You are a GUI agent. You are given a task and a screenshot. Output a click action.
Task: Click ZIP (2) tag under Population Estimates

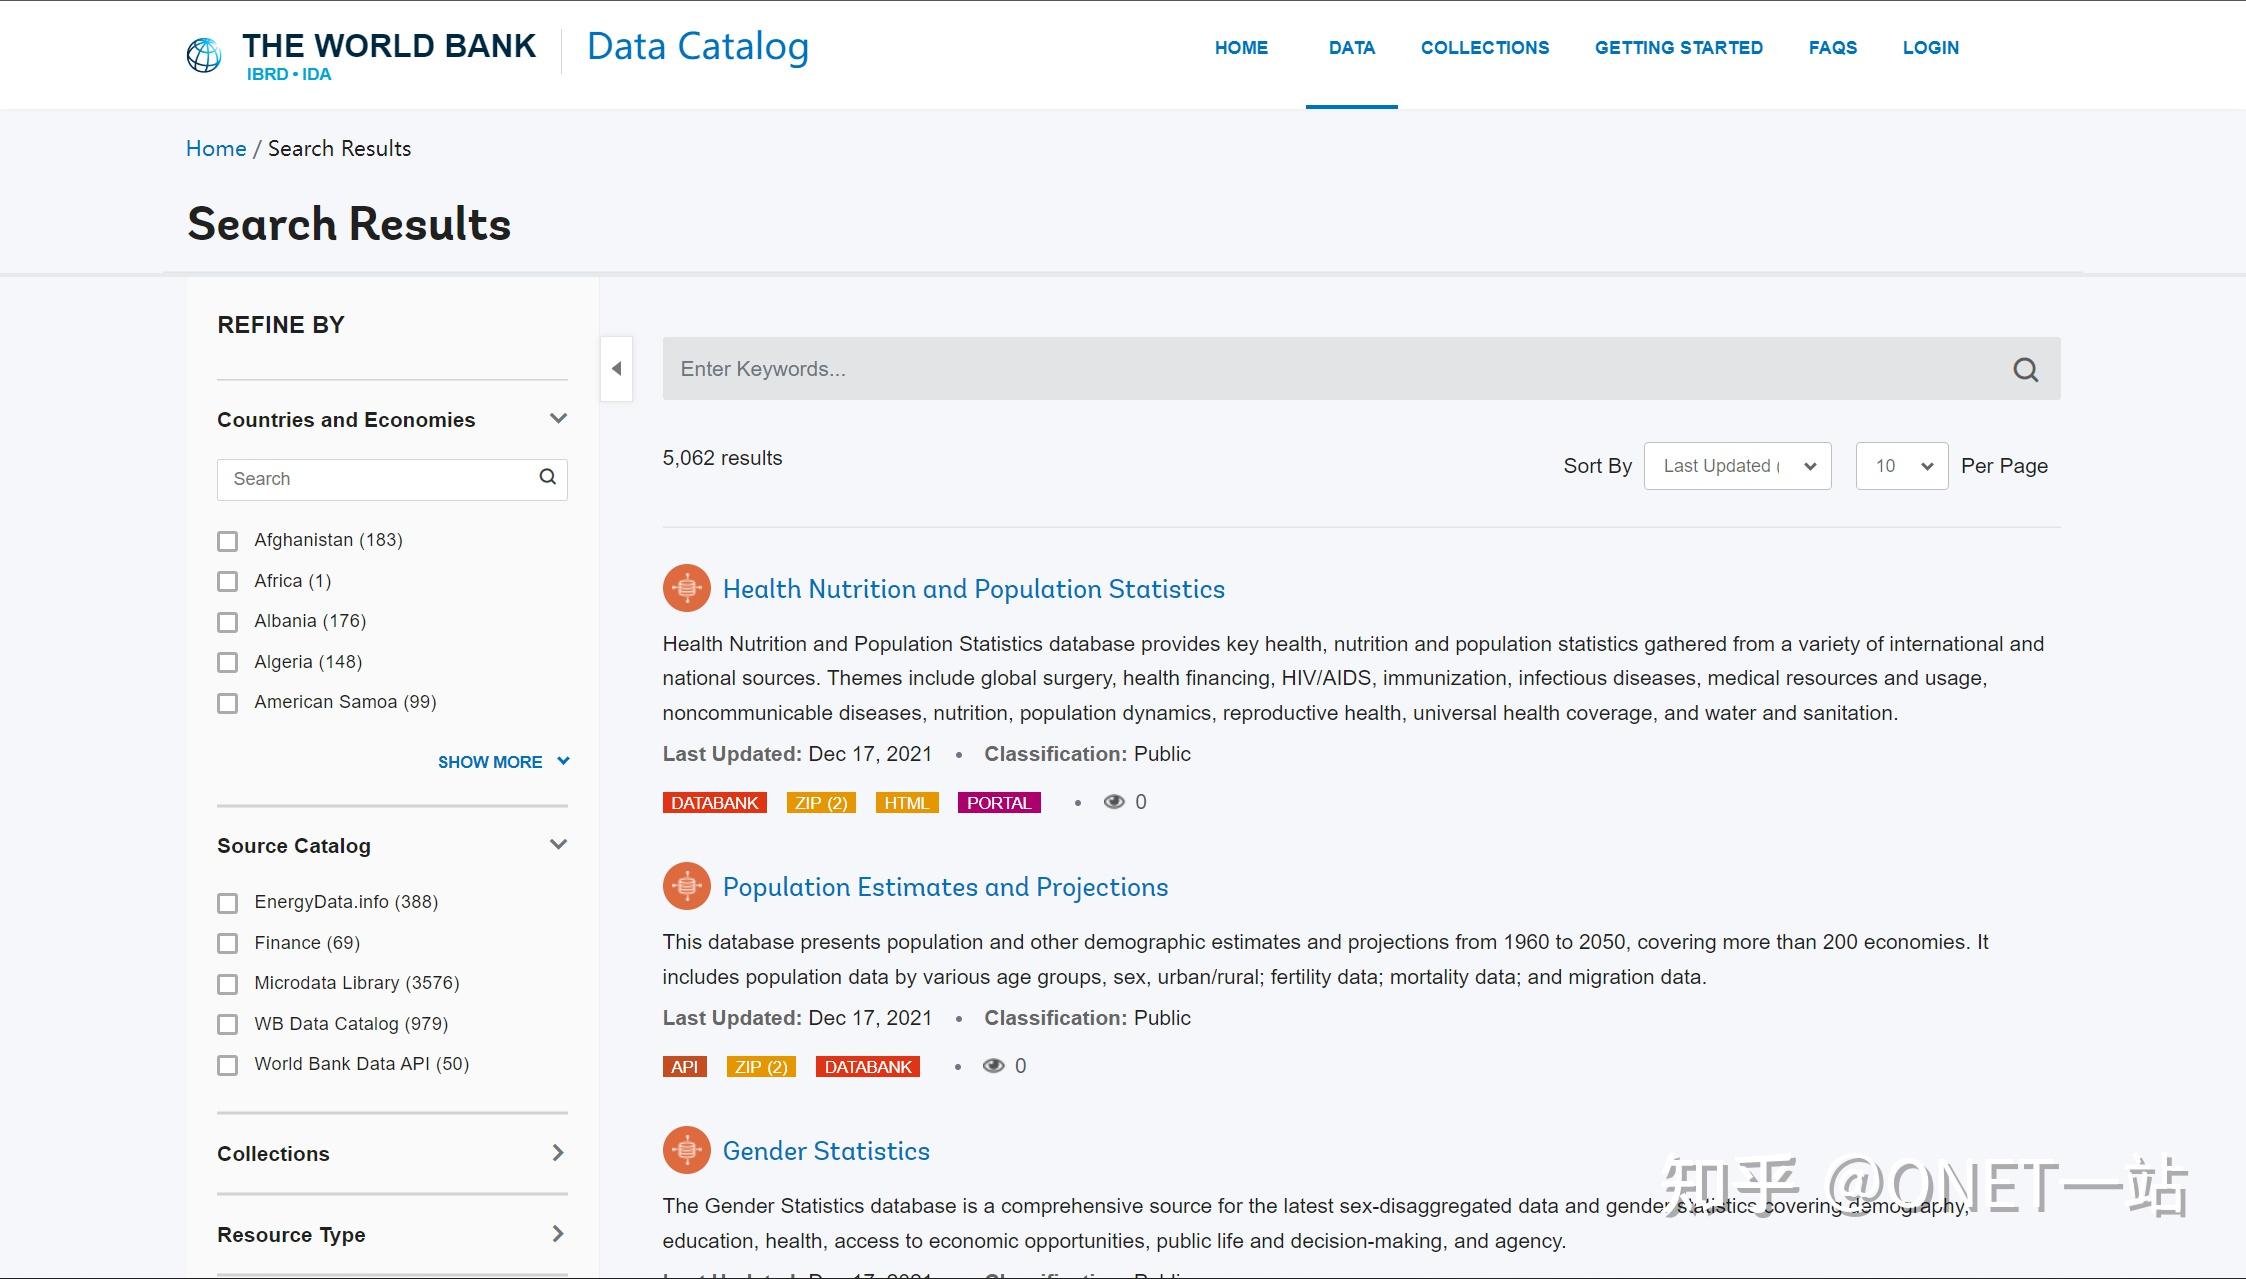point(761,1067)
